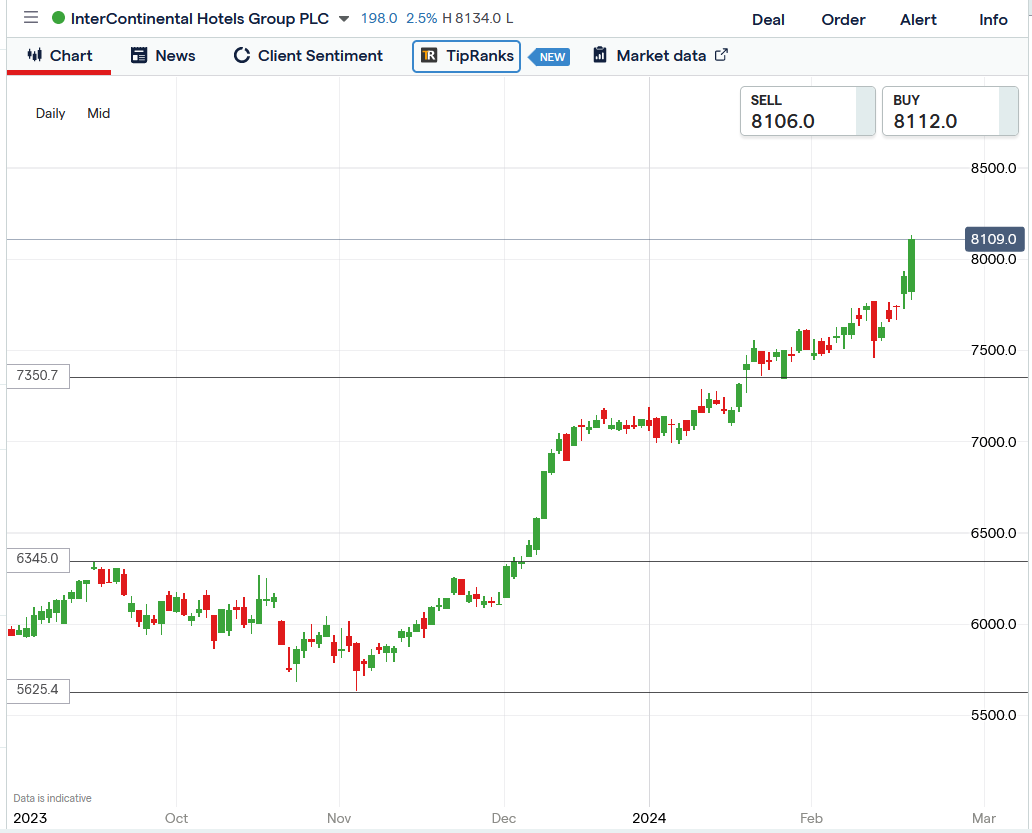Click the H 8134.0 high value

[x=472, y=18]
